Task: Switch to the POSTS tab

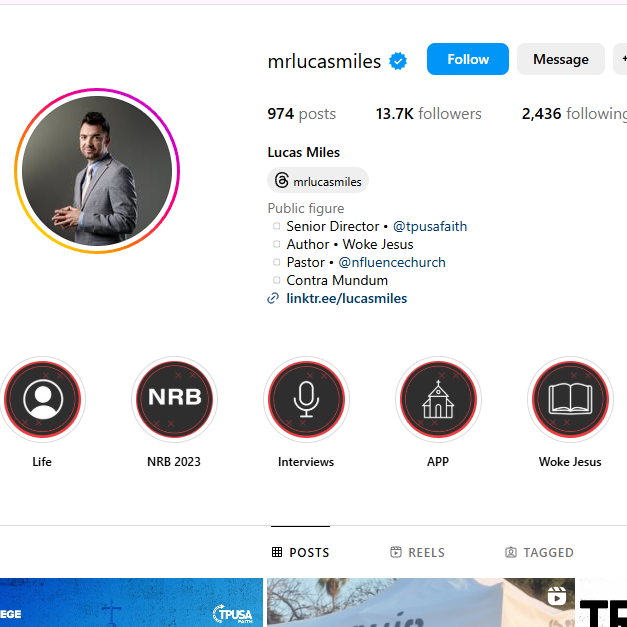Action: 300,552
